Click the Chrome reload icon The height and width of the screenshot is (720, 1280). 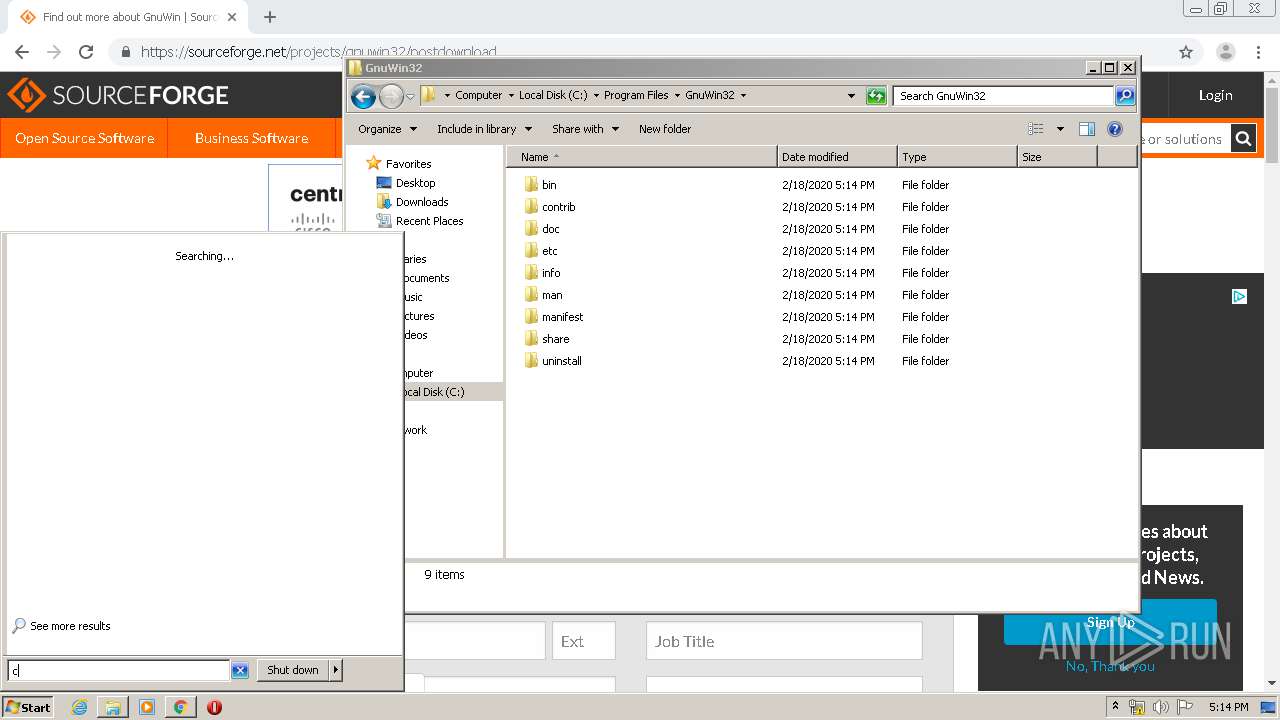point(86,52)
